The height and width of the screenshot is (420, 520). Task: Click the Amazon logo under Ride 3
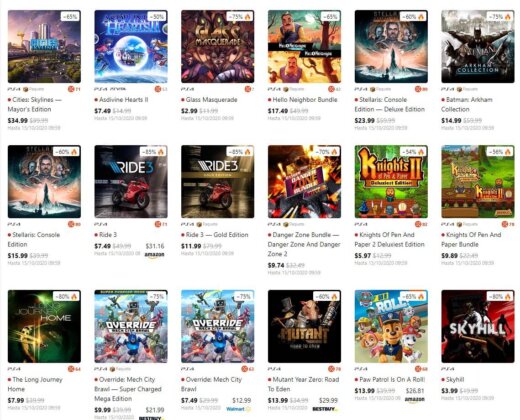point(154,255)
